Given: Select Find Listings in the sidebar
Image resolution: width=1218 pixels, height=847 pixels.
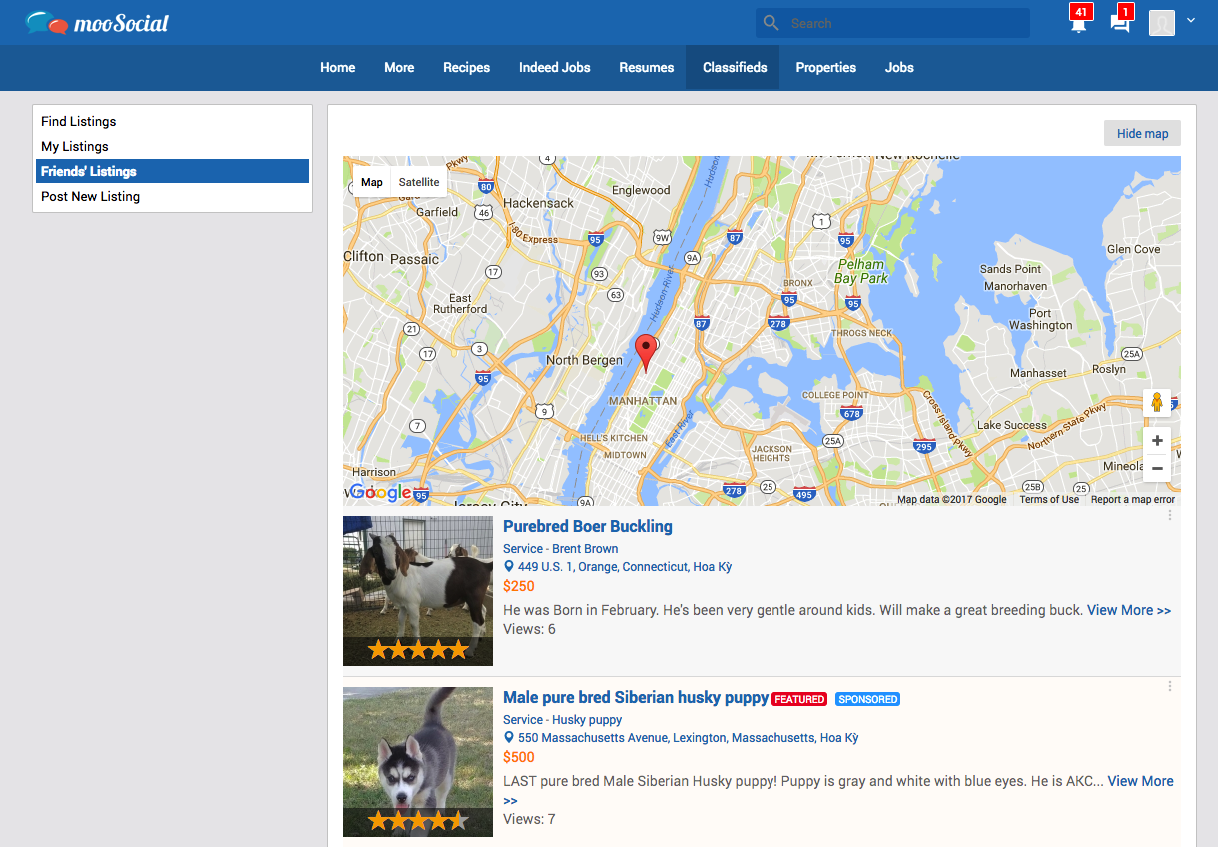Looking at the screenshot, I should [x=172, y=121].
